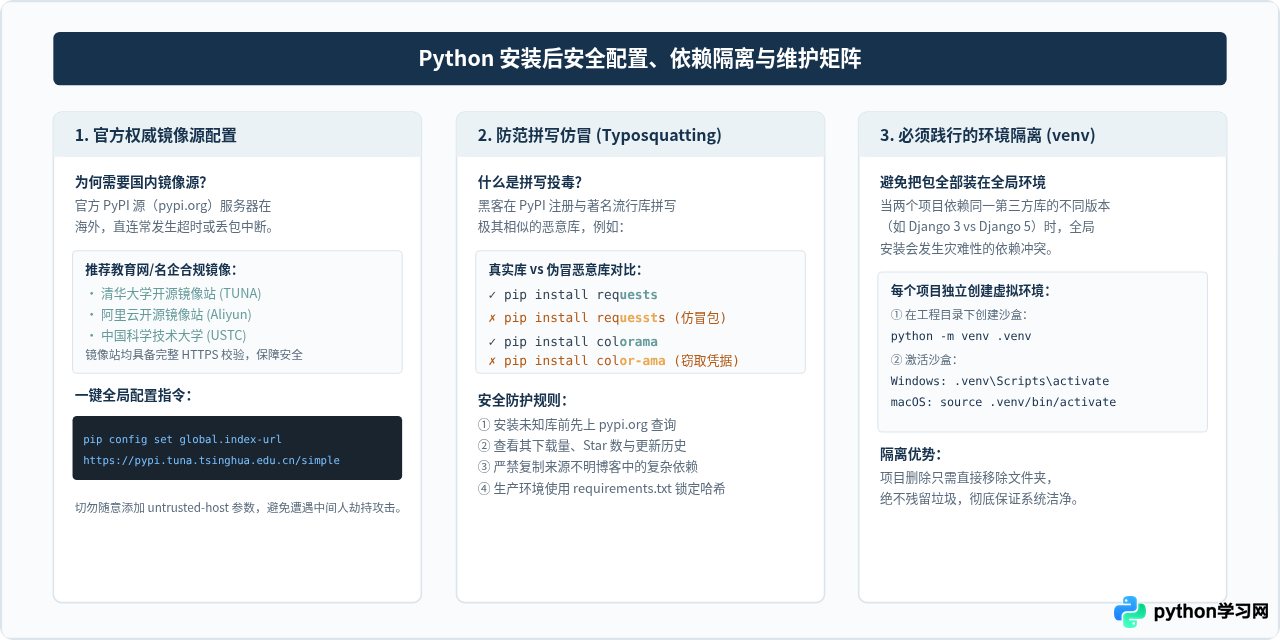1280x640 pixels.
Task: Click the command 'python -m venv .venv'
Action: point(961,336)
